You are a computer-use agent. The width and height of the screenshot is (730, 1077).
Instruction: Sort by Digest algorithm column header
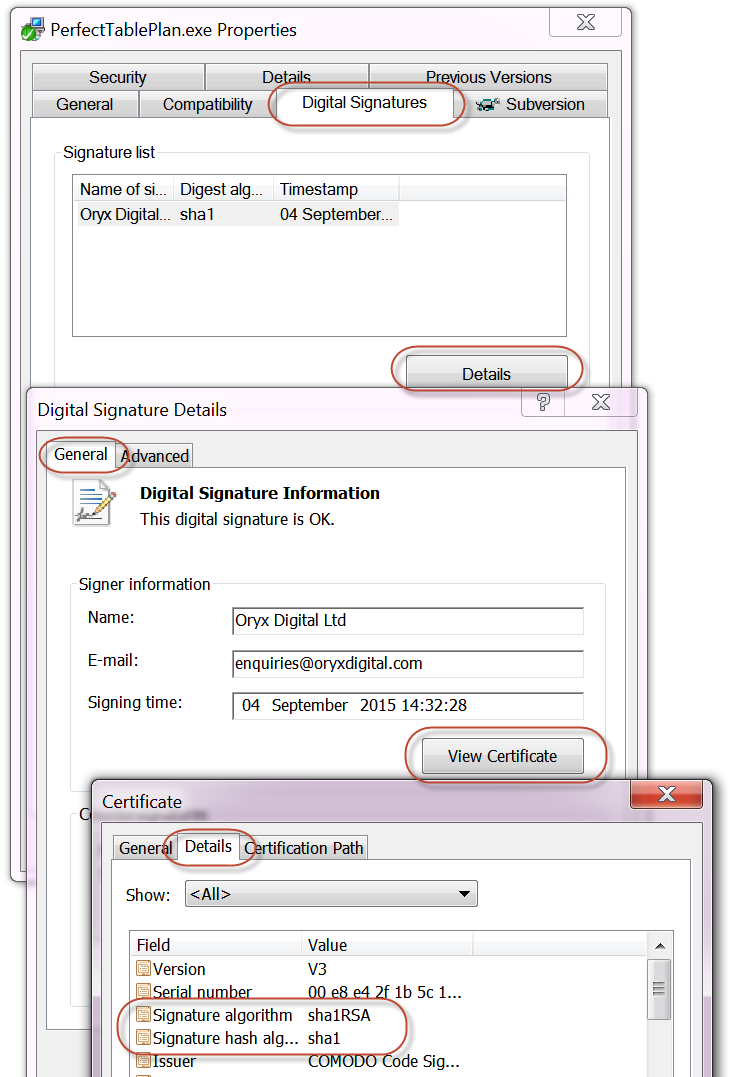pos(223,189)
